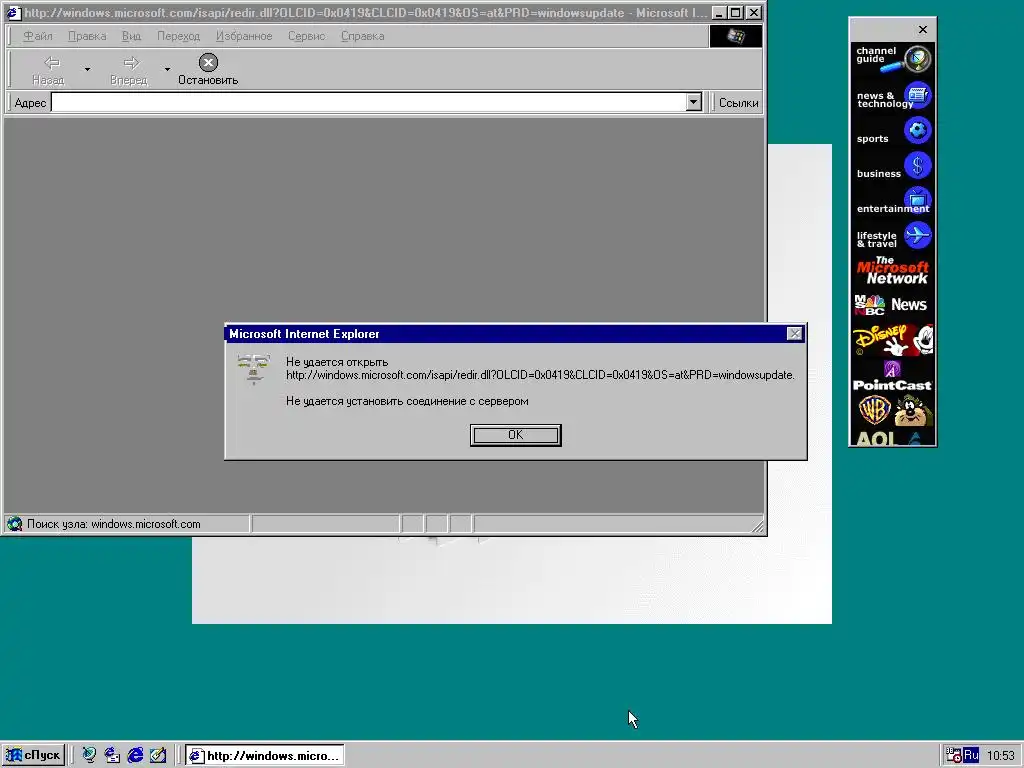Click the 'Не удается установить соединение' message
Image resolution: width=1024 pixels, height=768 pixels.
(x=407, y=401)
